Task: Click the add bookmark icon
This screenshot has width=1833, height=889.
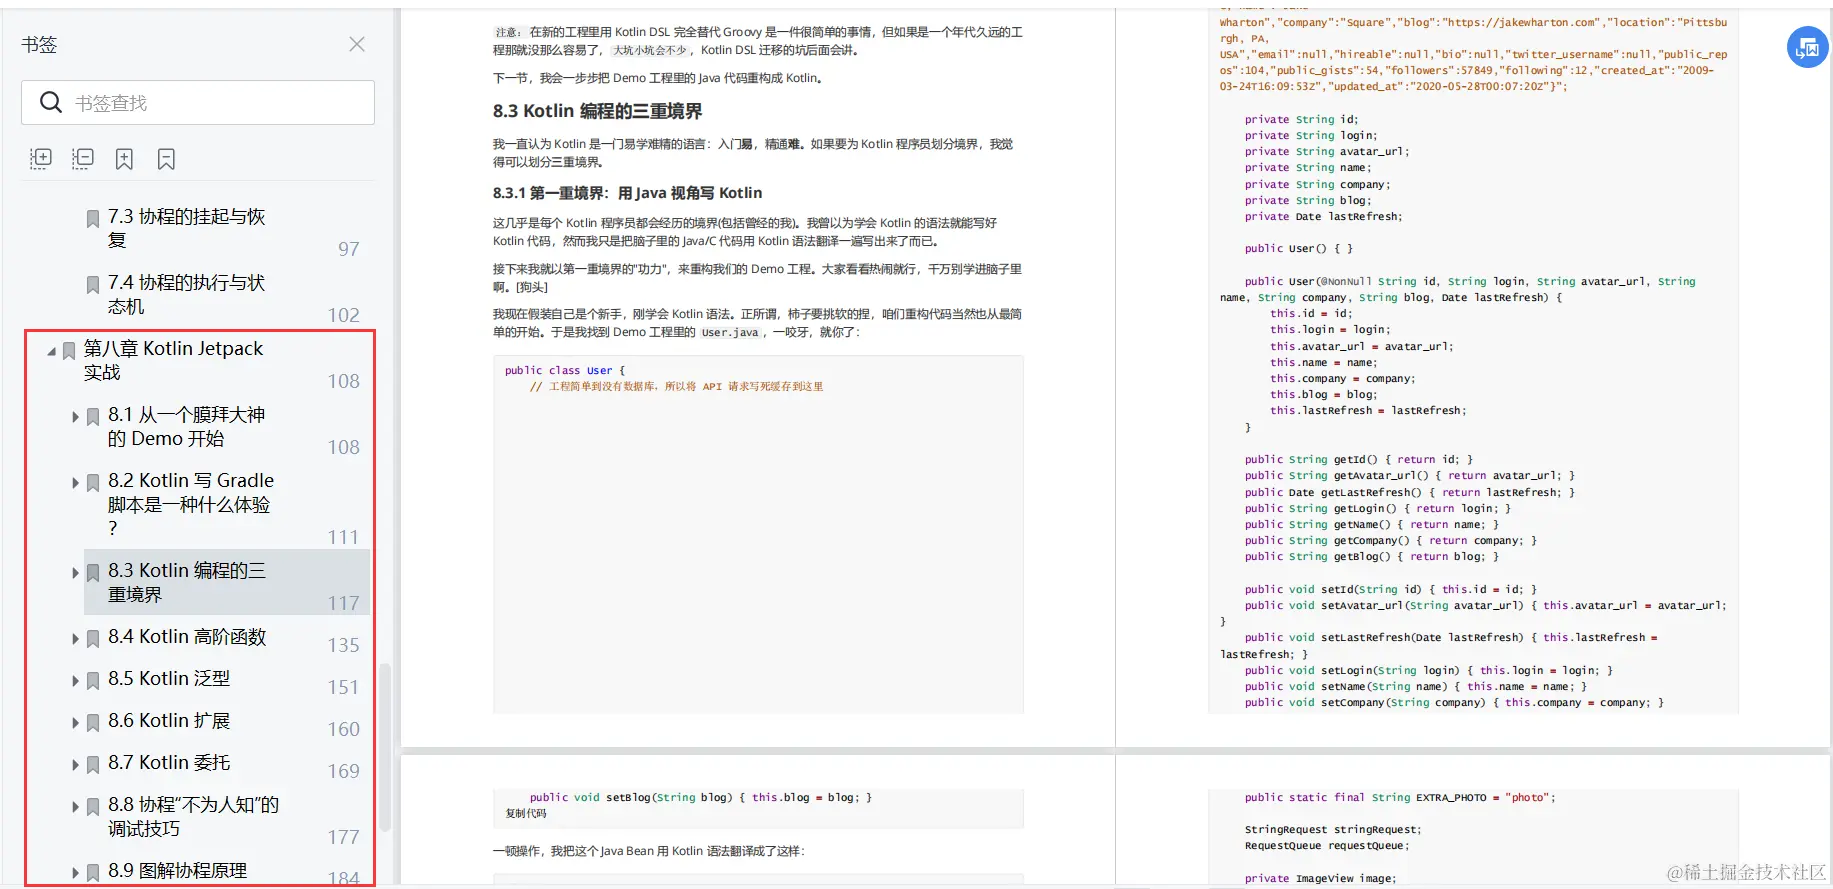Action: (124, 158)
